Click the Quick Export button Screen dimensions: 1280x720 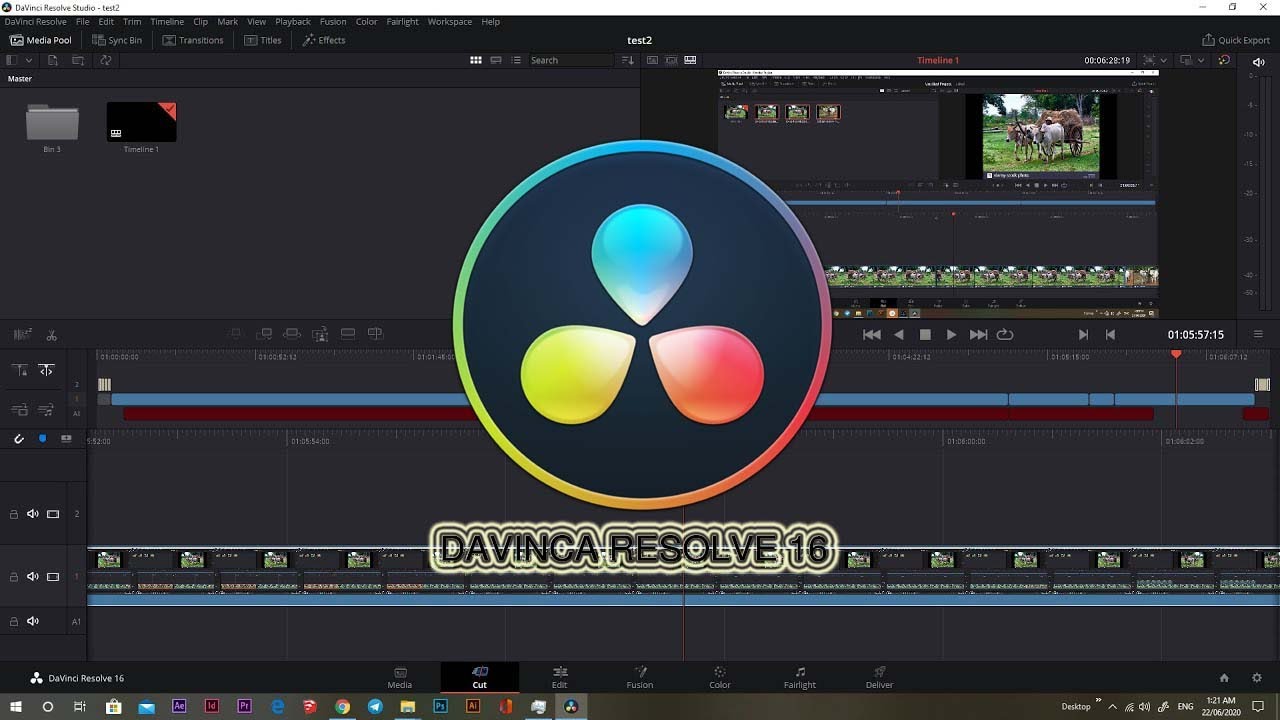(x=1236, y=40)
